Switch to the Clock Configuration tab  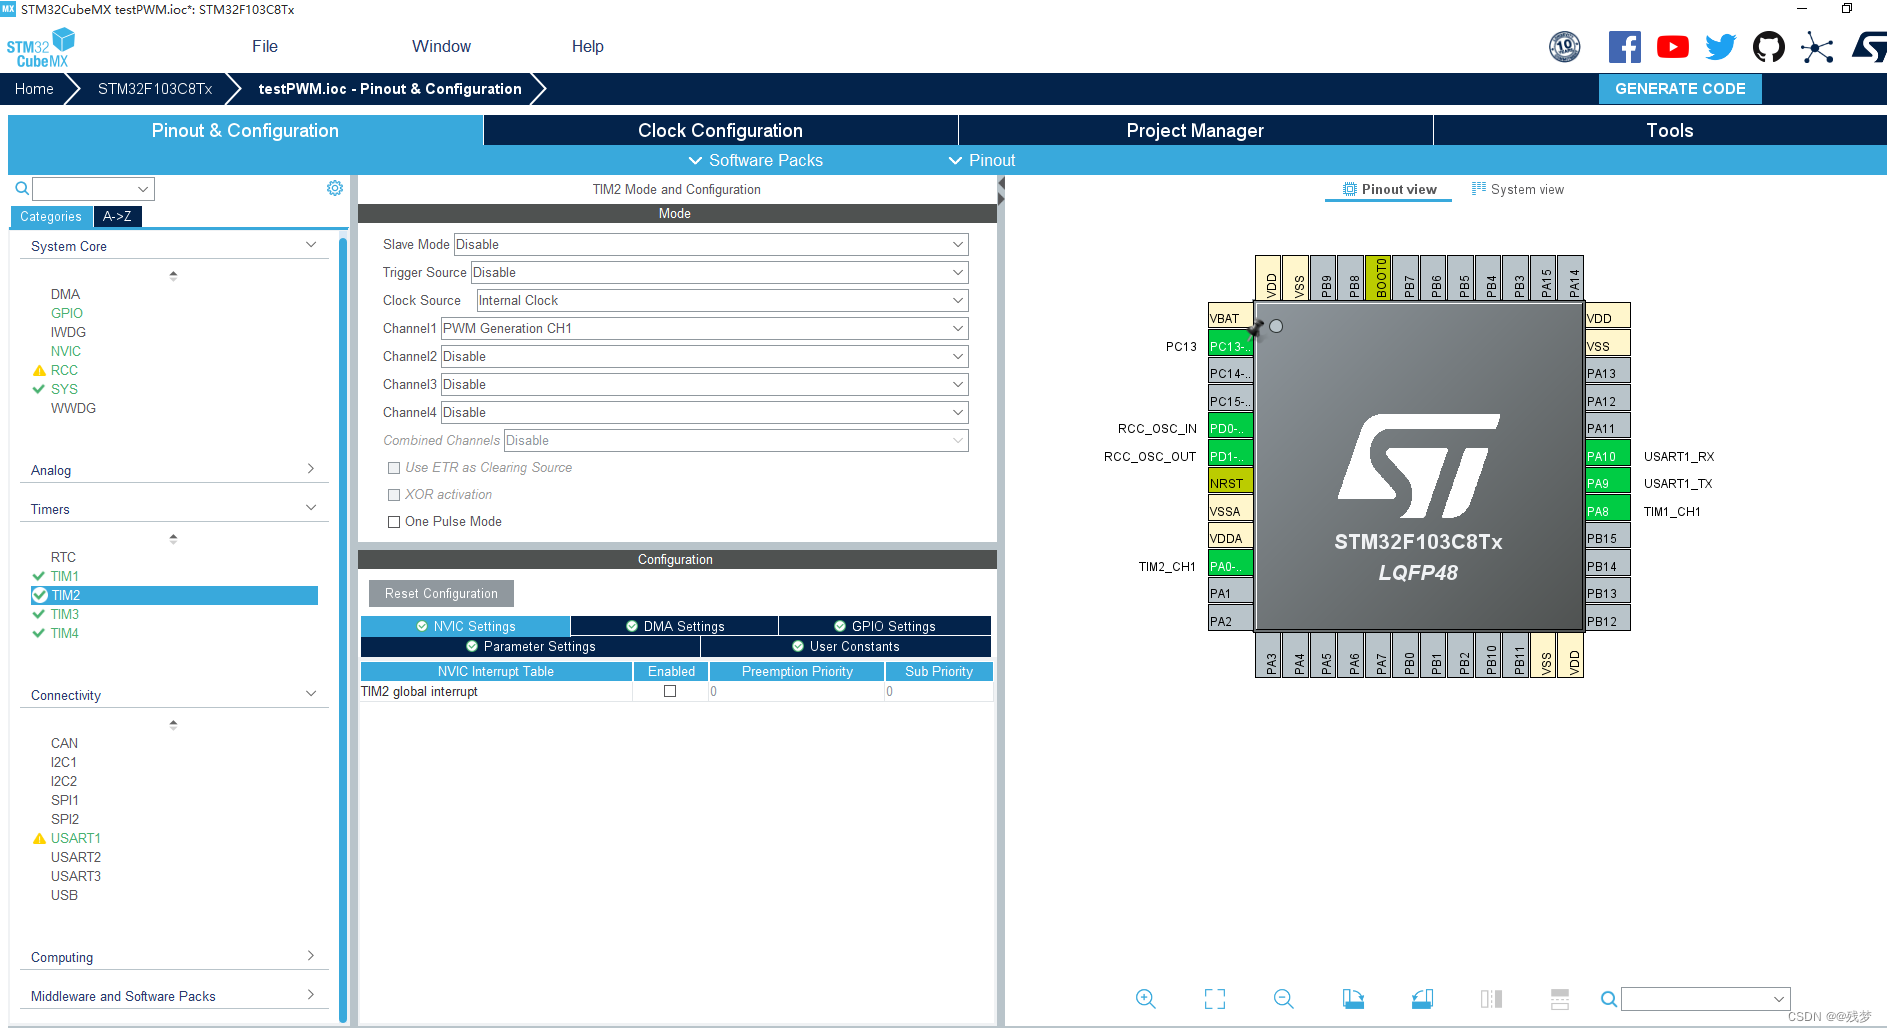[719, 130]
